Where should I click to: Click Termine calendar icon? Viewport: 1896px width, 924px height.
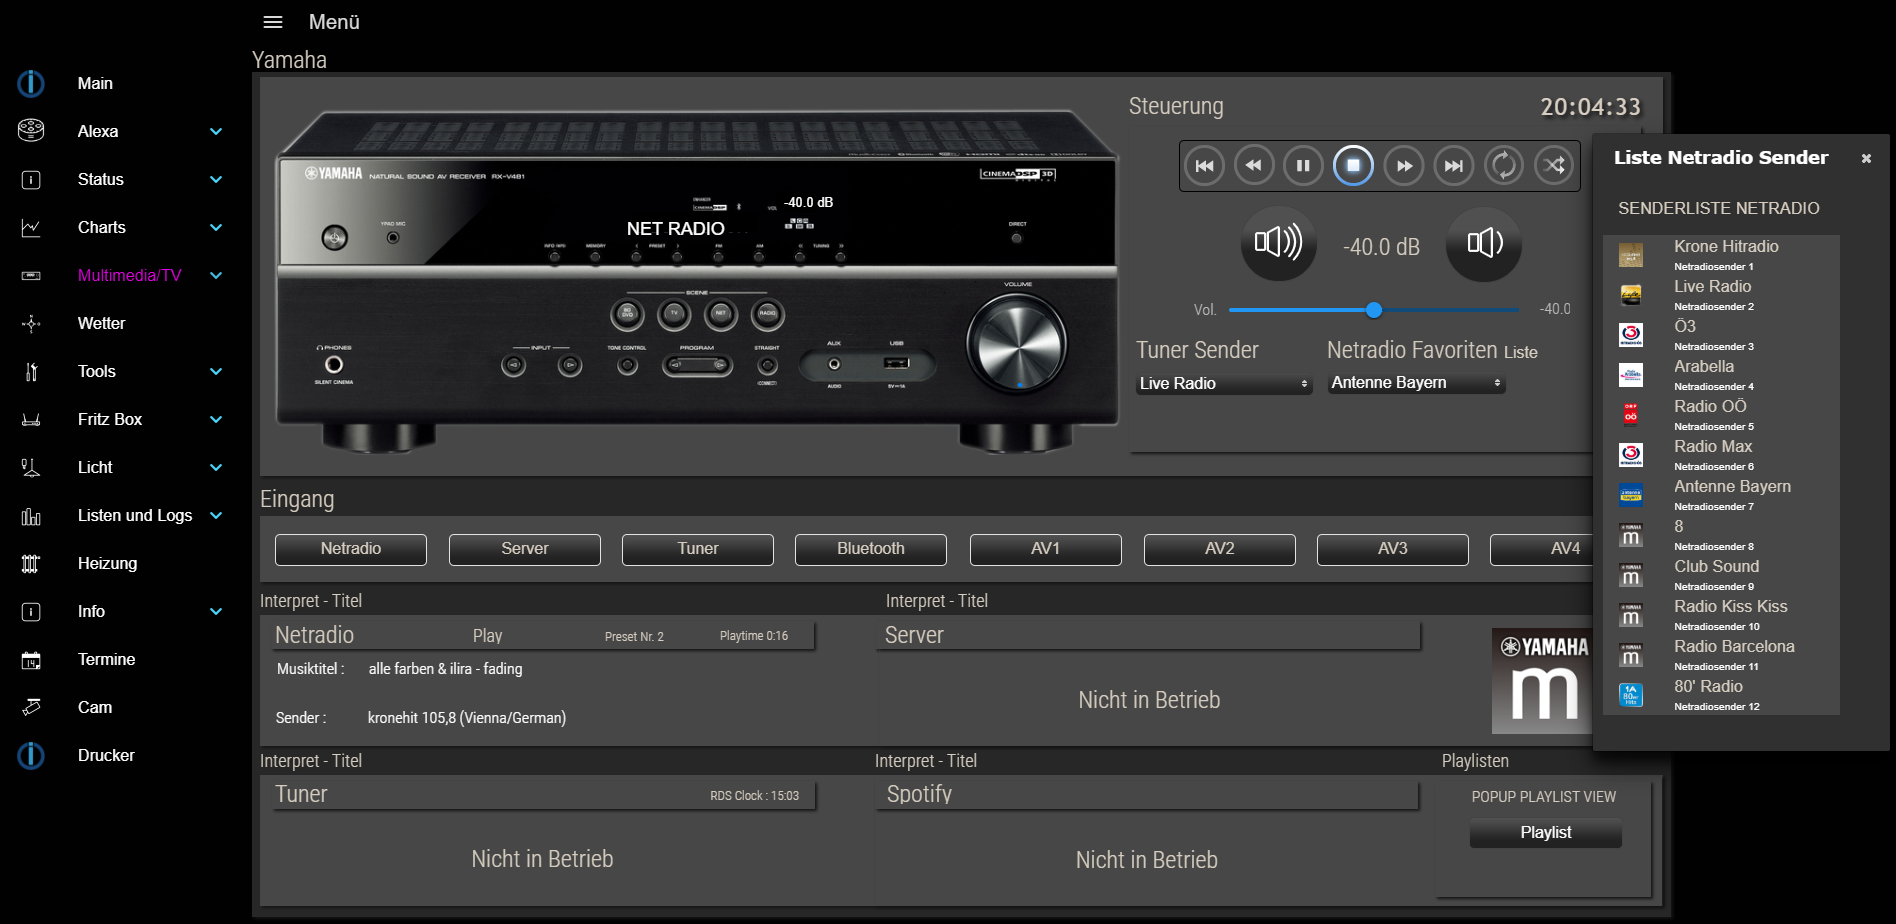(x=31, y=660)
